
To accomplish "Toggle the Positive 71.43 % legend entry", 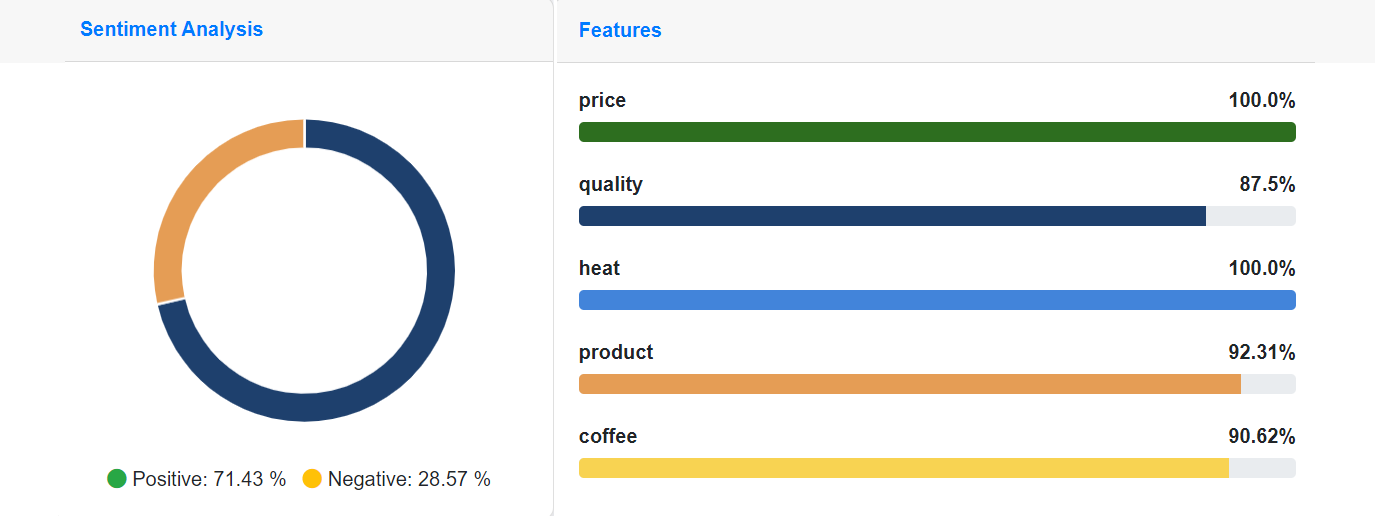I will point(197,479).
